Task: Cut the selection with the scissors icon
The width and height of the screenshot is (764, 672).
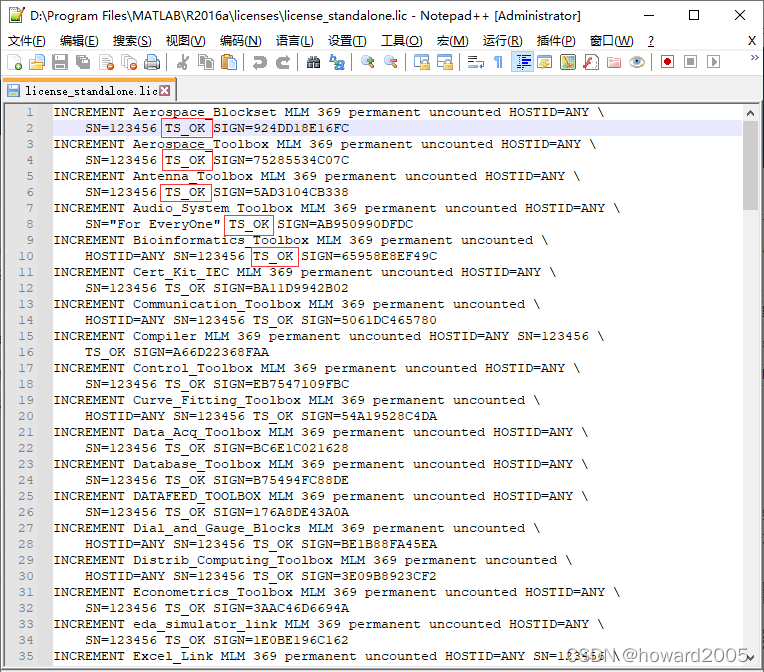Action: tap(183, 62)
